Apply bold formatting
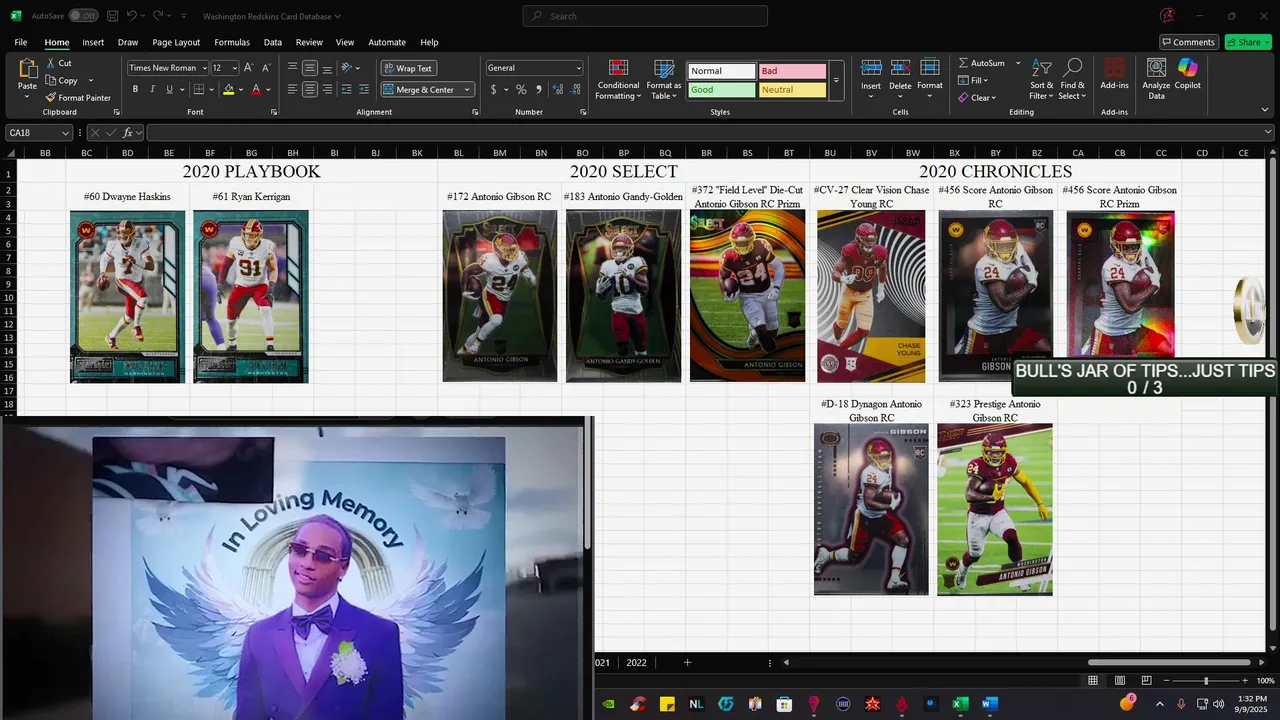 (x=136, y=89)
